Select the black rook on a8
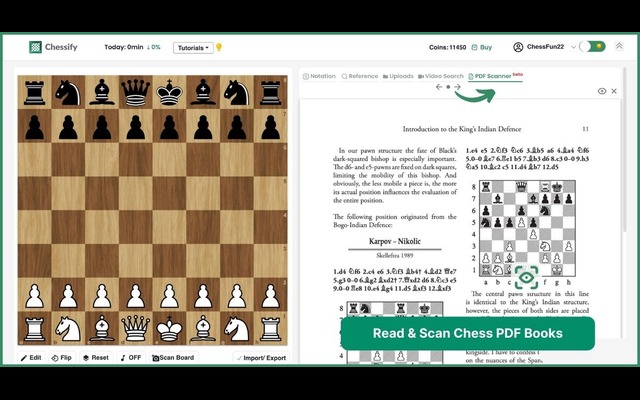The image size is (640, 400). click(34, 92)
